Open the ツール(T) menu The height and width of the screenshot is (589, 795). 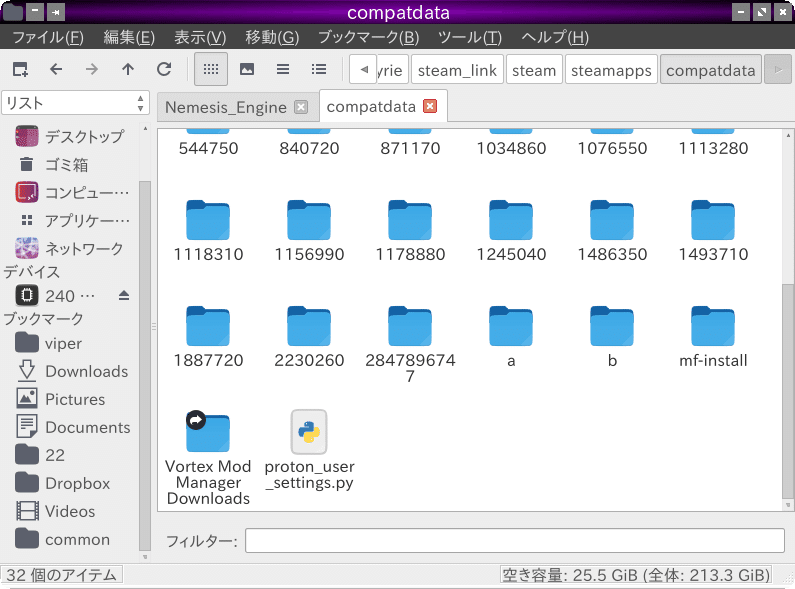pos(469,37)
